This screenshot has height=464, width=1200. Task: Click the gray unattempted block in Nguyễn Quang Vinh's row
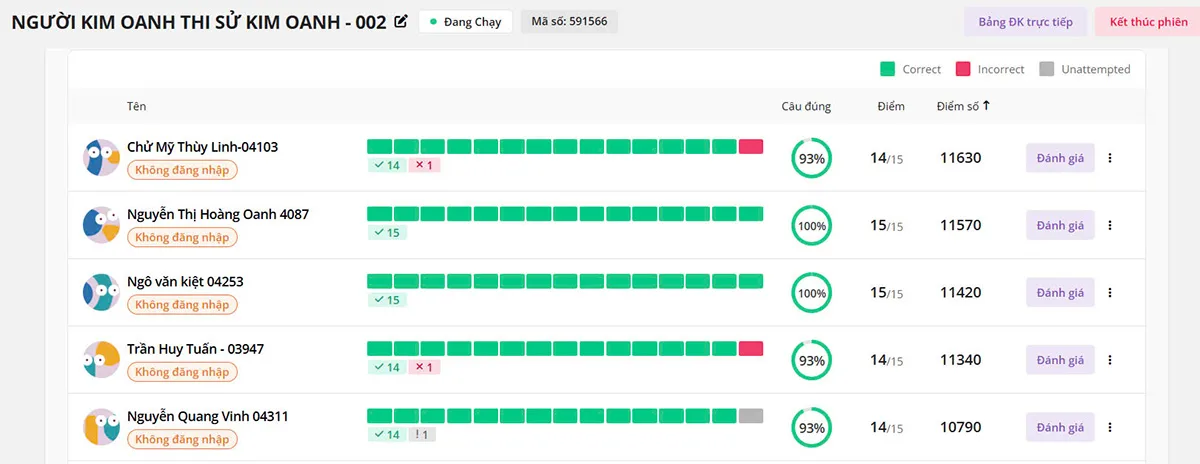tap(751, 416)
